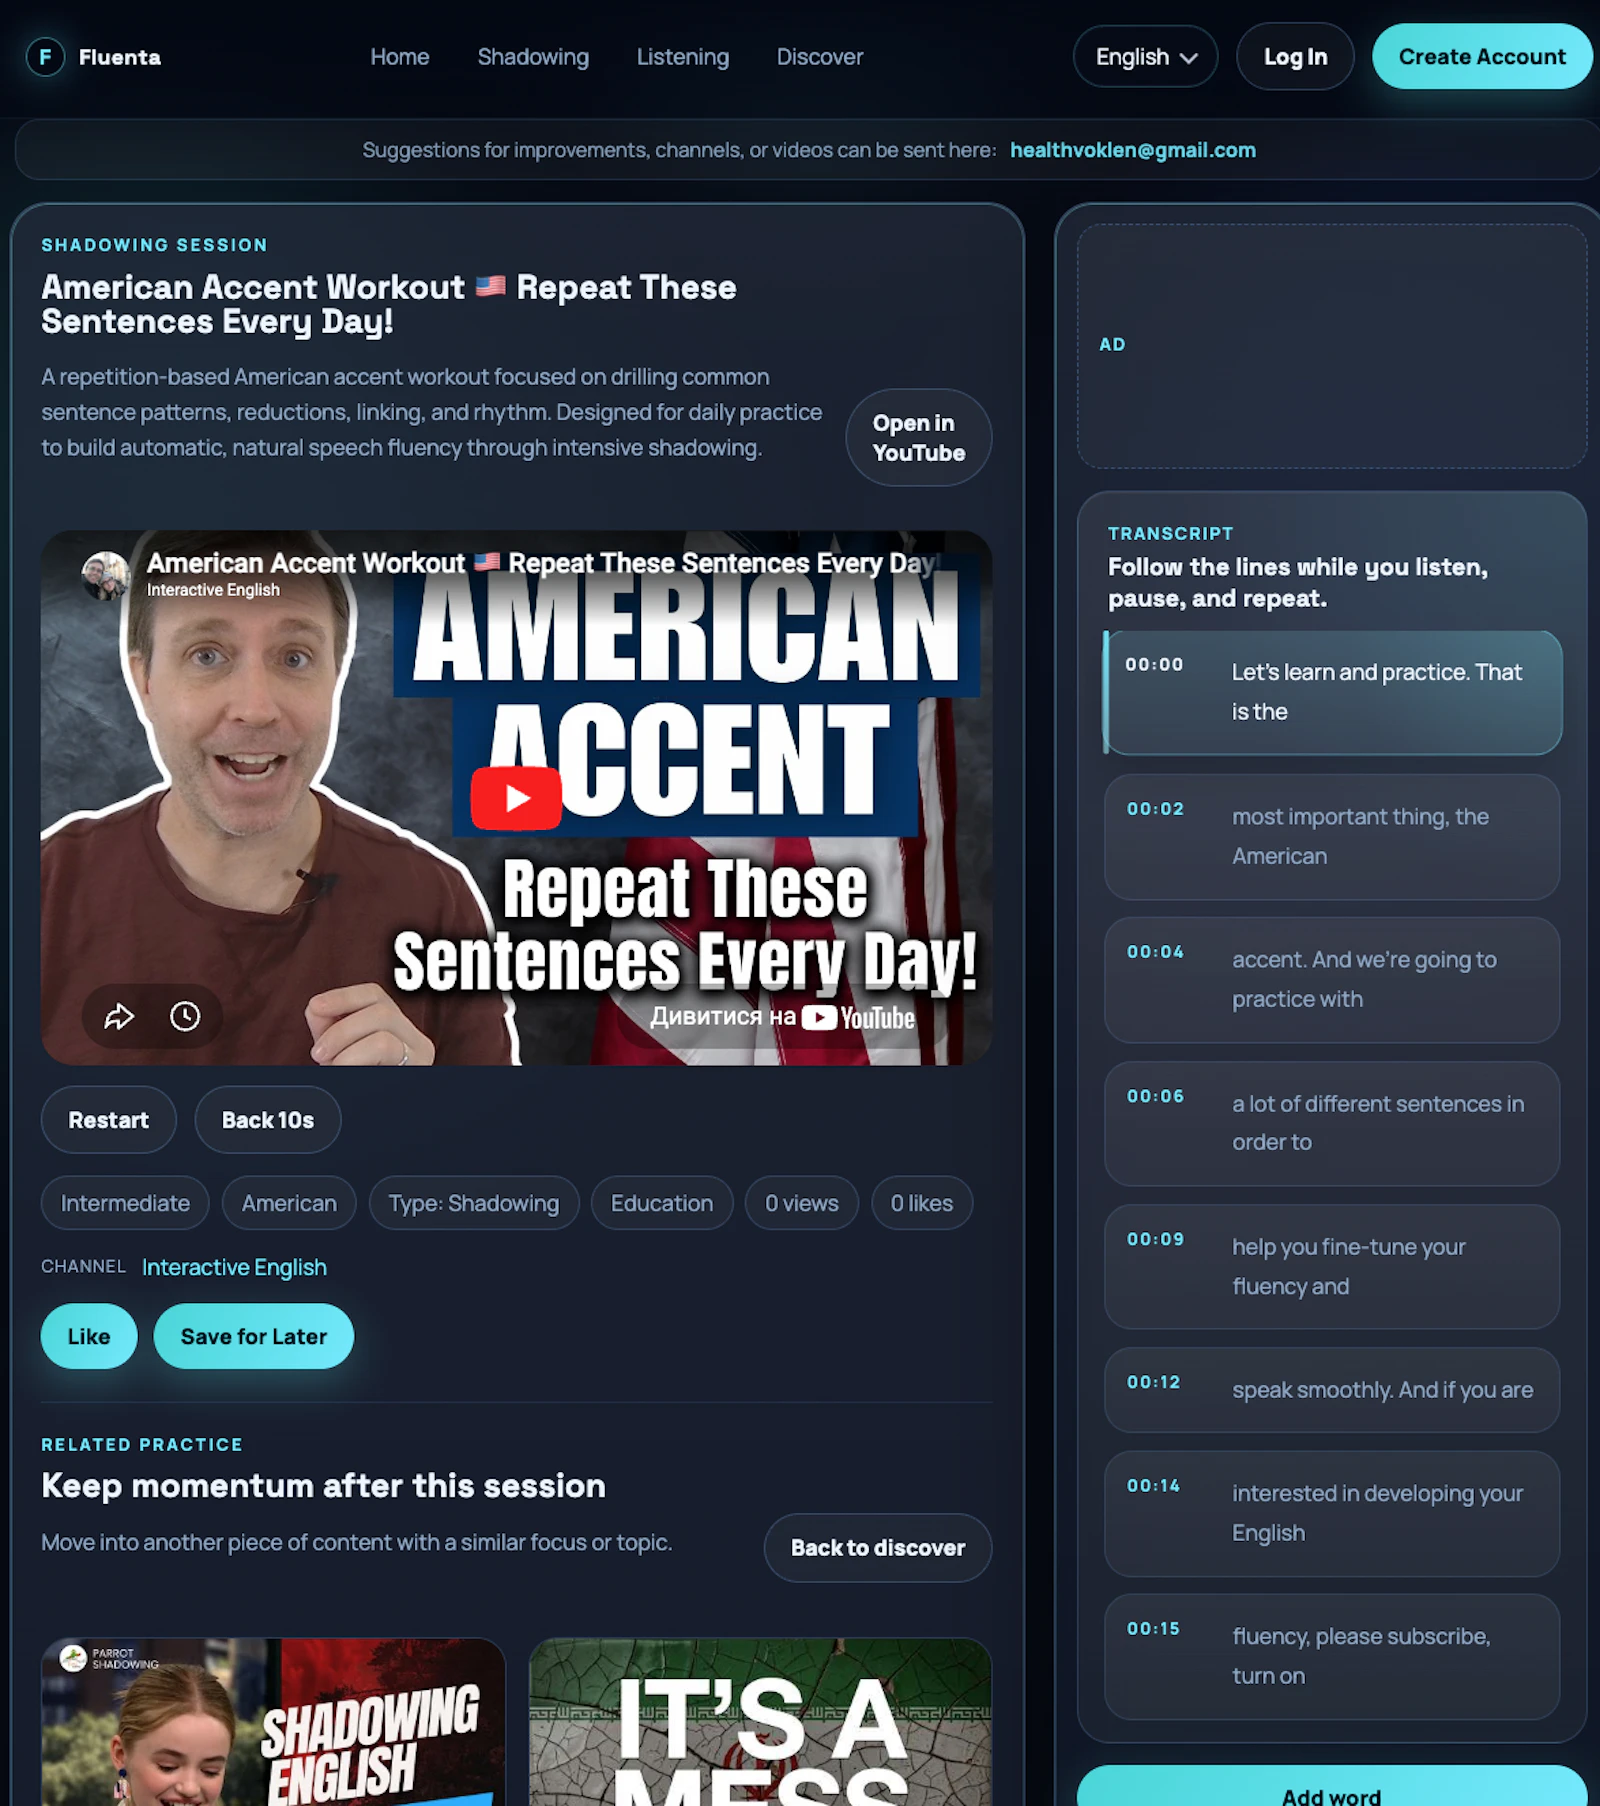Open the English language dropdown
This screenshot has width=1600, height=1806.
[1146, 57]
